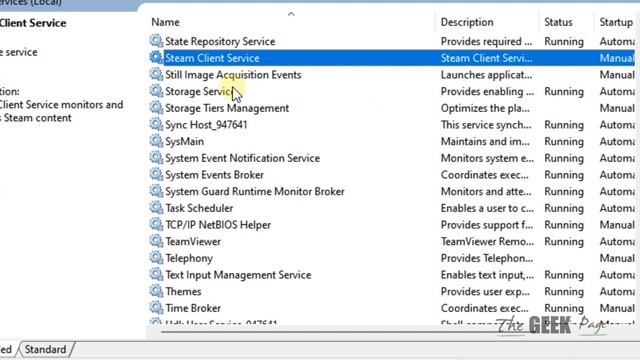The image size is (640, 360).
Task: Select System Event Notification Service
Action: (x=242, y=158)
